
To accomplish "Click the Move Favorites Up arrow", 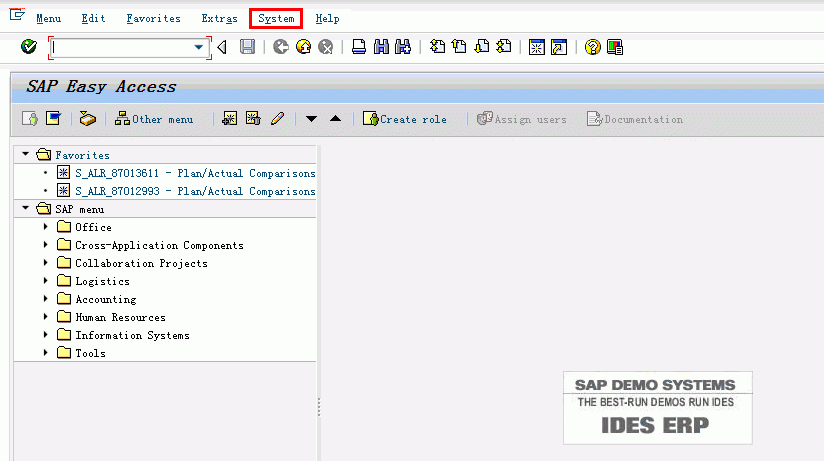I will [335, 119].
